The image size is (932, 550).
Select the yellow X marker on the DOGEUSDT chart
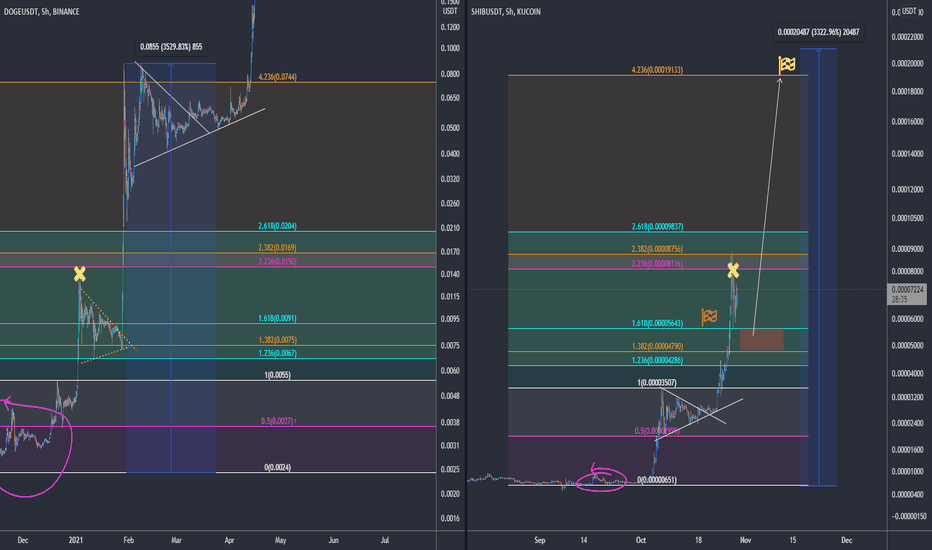pyautogui.click(x=80, y=274)
